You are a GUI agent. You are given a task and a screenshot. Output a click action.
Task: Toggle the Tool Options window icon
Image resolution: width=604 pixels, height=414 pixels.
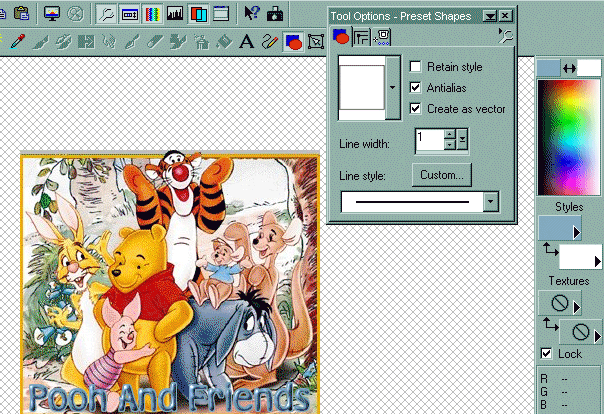point(129,14)
